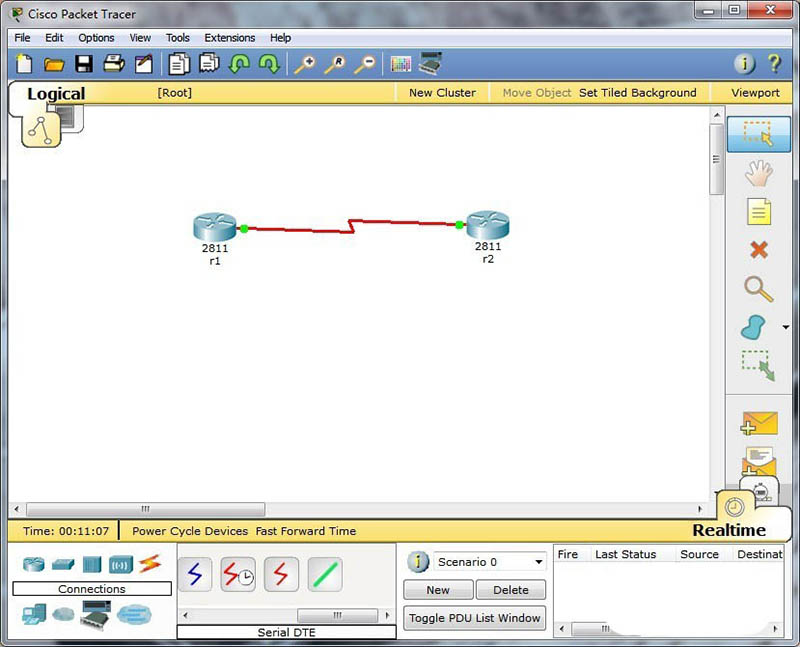The height and width of the screenshot is (647, 800).
Task: Copy selection with the copy icon
Action: click(x=179, y=64)
